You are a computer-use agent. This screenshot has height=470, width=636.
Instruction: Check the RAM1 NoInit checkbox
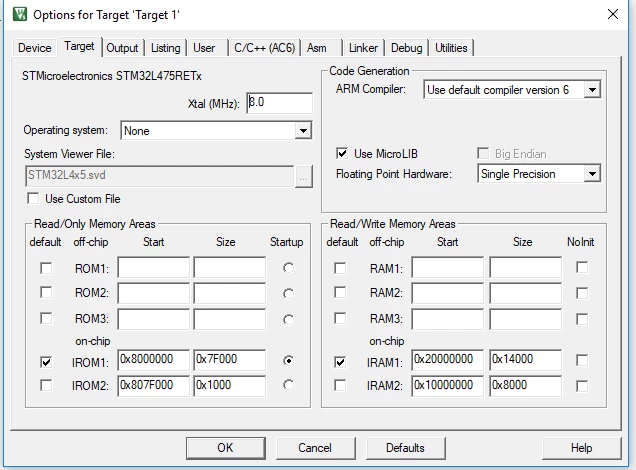582,267
